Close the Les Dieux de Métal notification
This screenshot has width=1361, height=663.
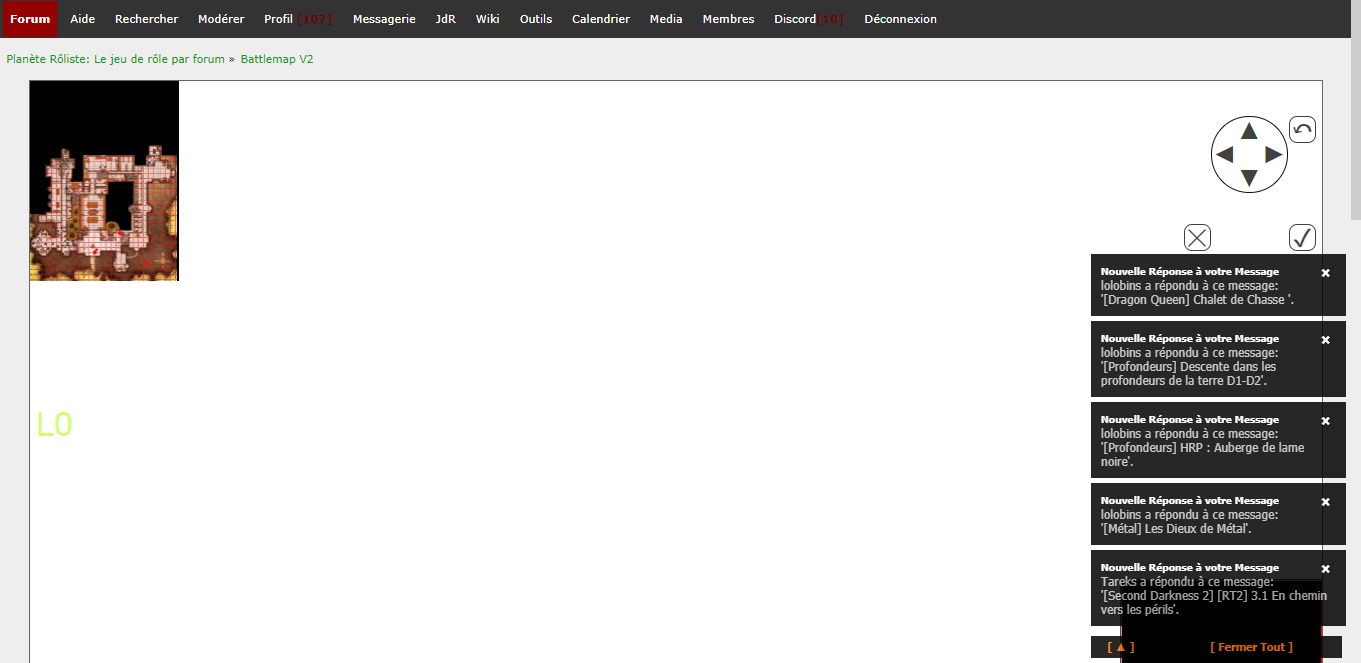pyautogui.click(x=1325, y=502)
